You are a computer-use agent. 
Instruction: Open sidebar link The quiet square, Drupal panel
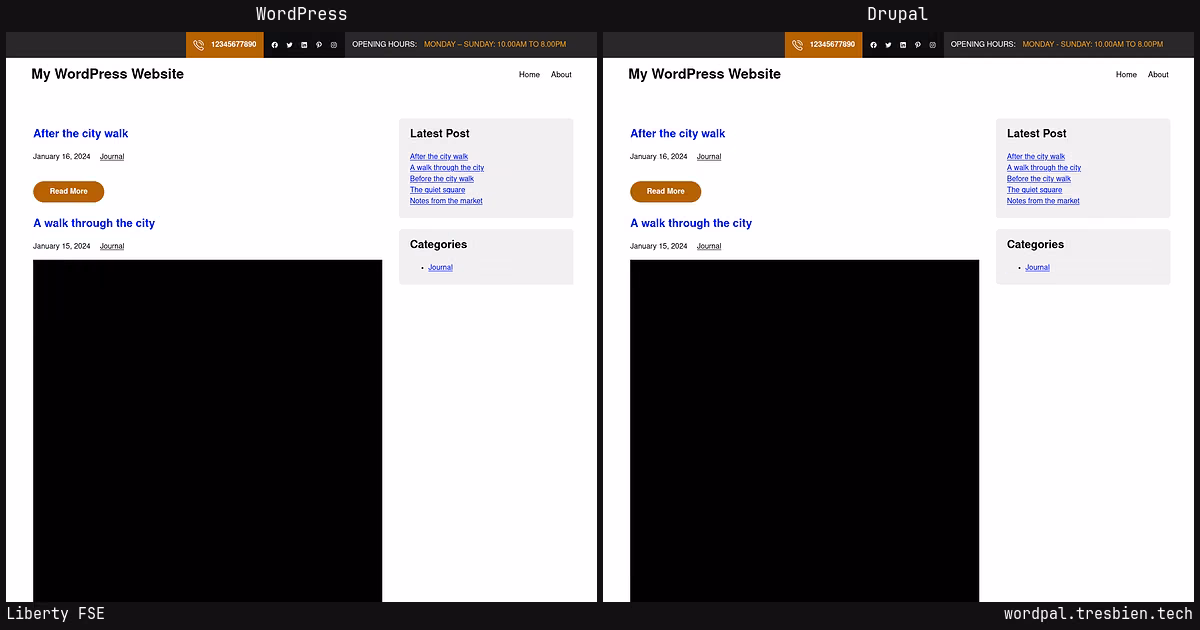pos(1035,190)
